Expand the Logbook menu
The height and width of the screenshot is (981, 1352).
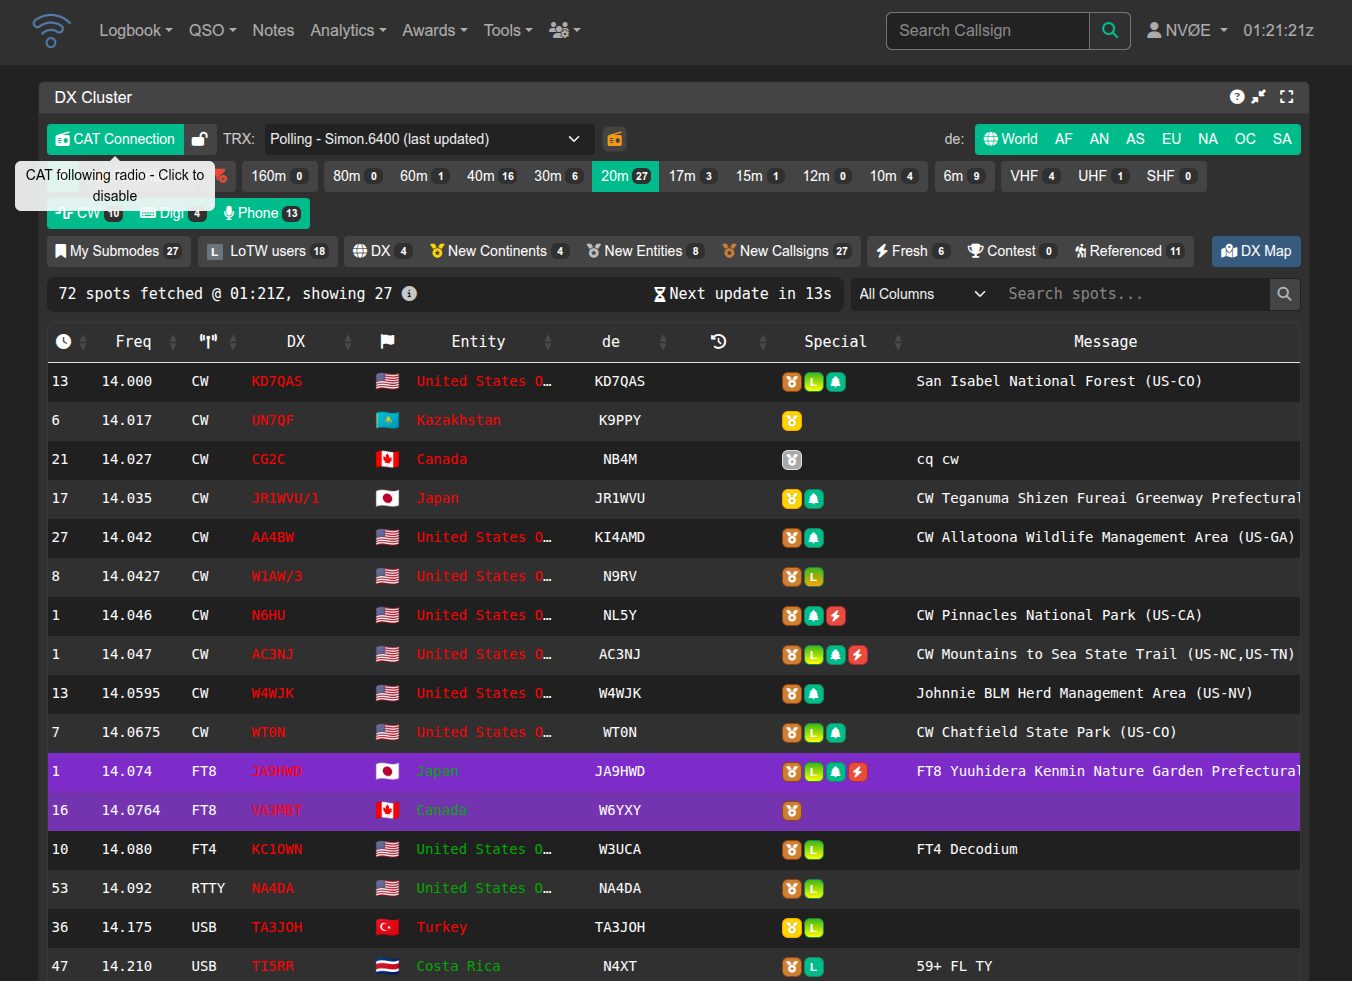coord(136,31)
